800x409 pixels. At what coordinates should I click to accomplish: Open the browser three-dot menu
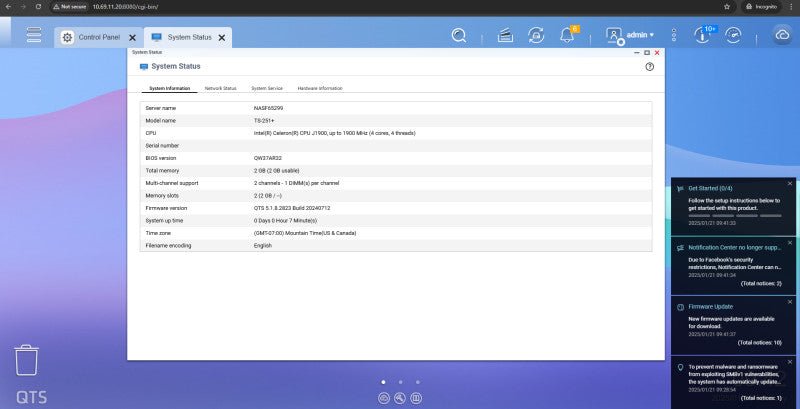[792, 7]
